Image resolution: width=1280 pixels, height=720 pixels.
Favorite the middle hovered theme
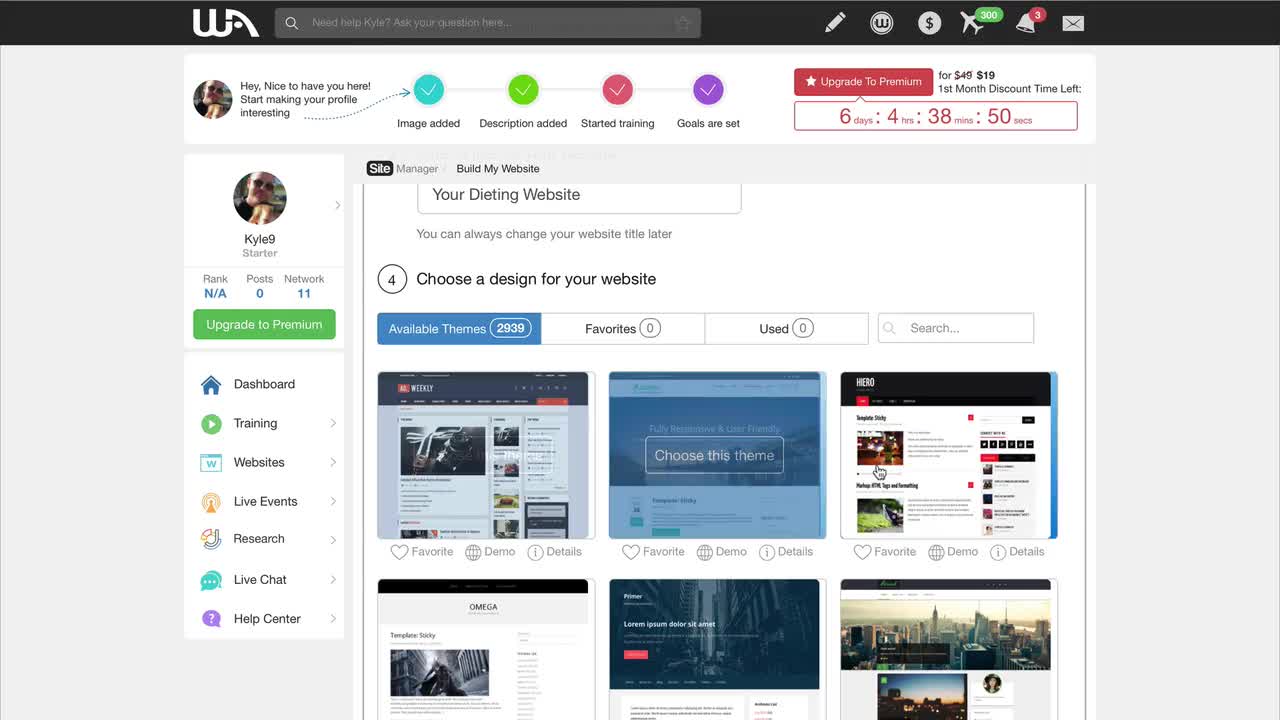point(653,552)
